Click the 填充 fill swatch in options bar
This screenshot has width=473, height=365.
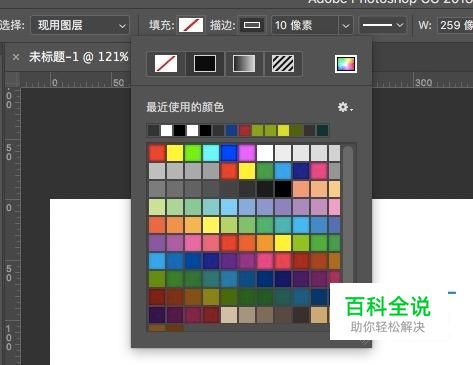[x=191, y=25]
